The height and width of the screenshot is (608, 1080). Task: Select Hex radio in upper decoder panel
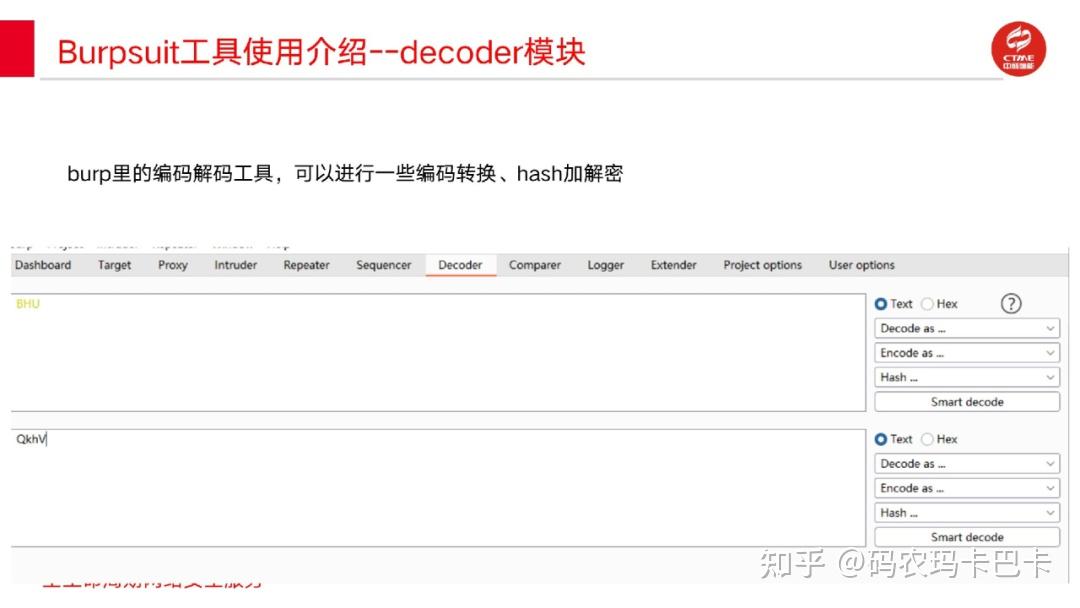coord(928,304)
